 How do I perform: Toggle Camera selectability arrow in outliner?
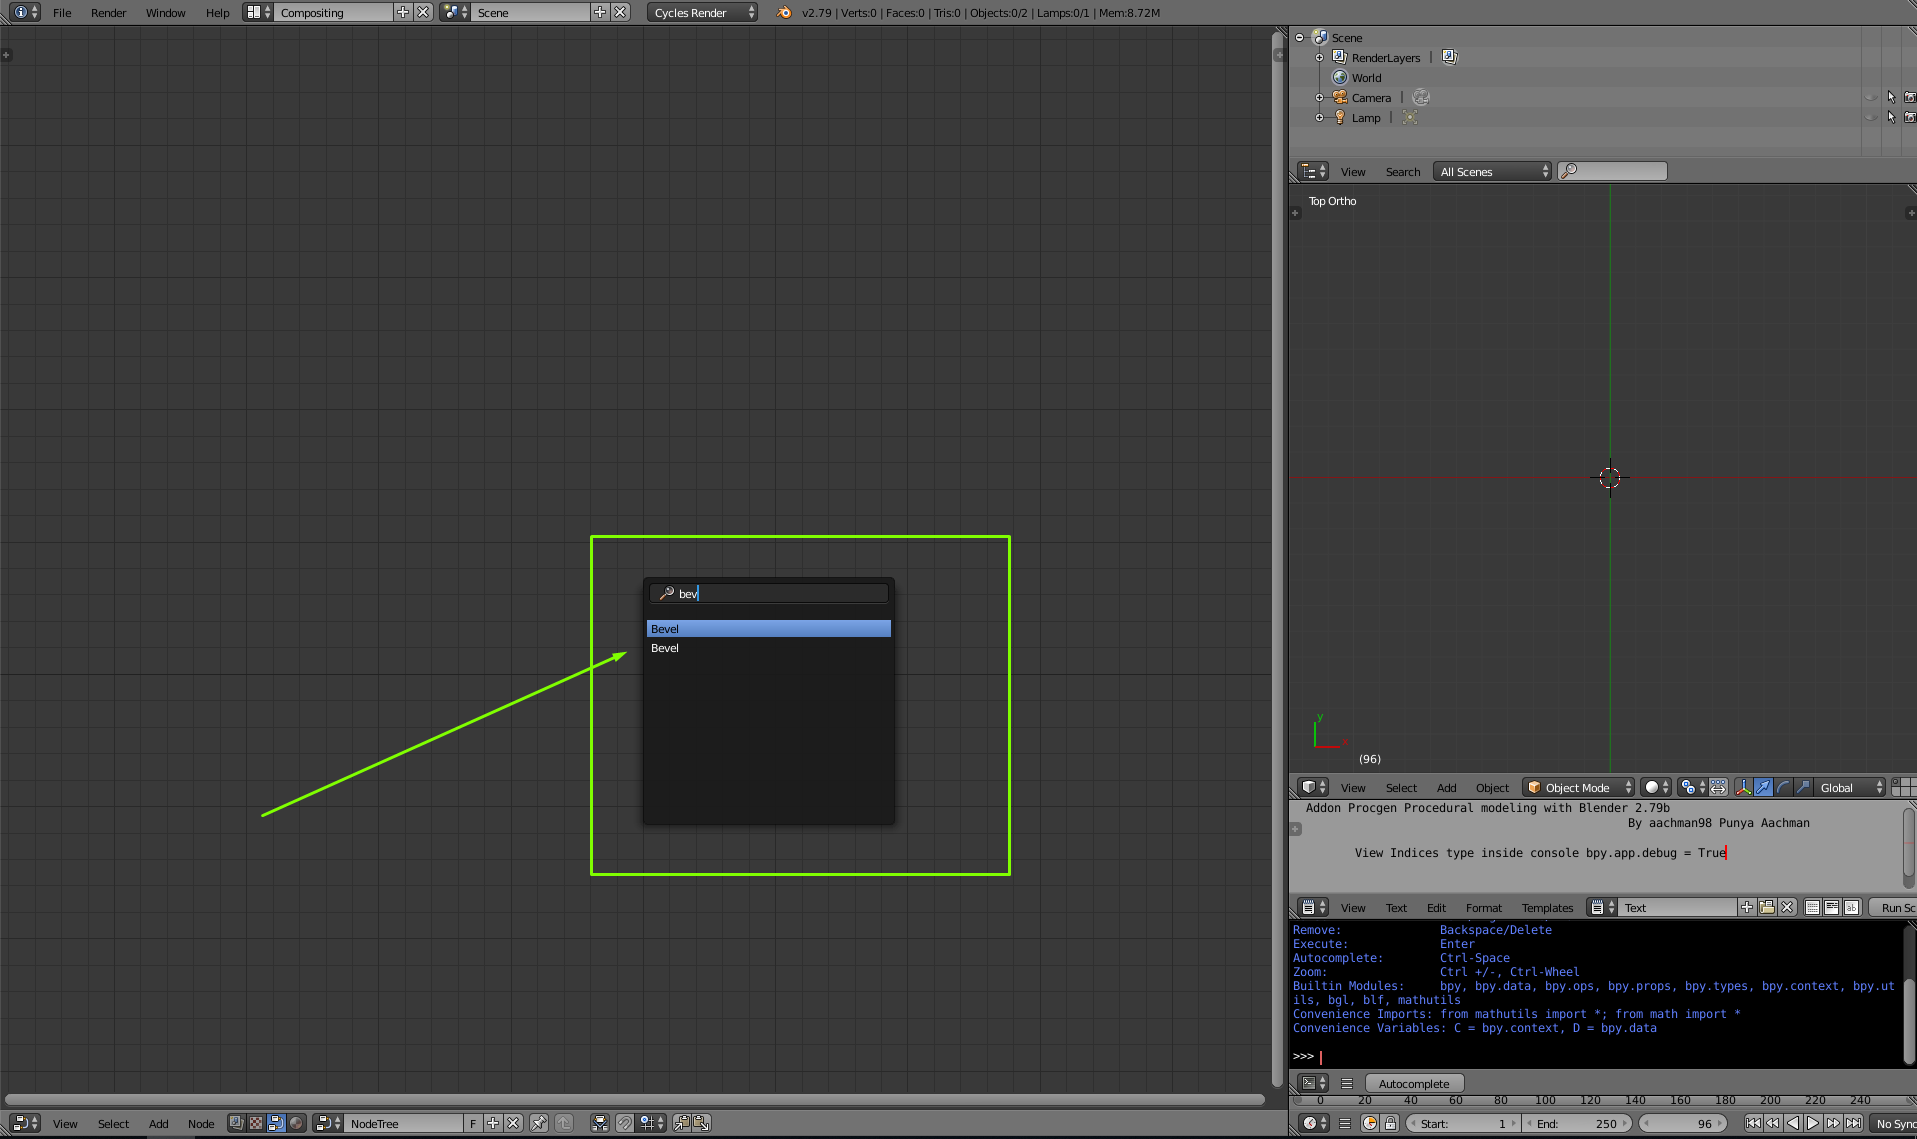click(x=1890, y=98)
